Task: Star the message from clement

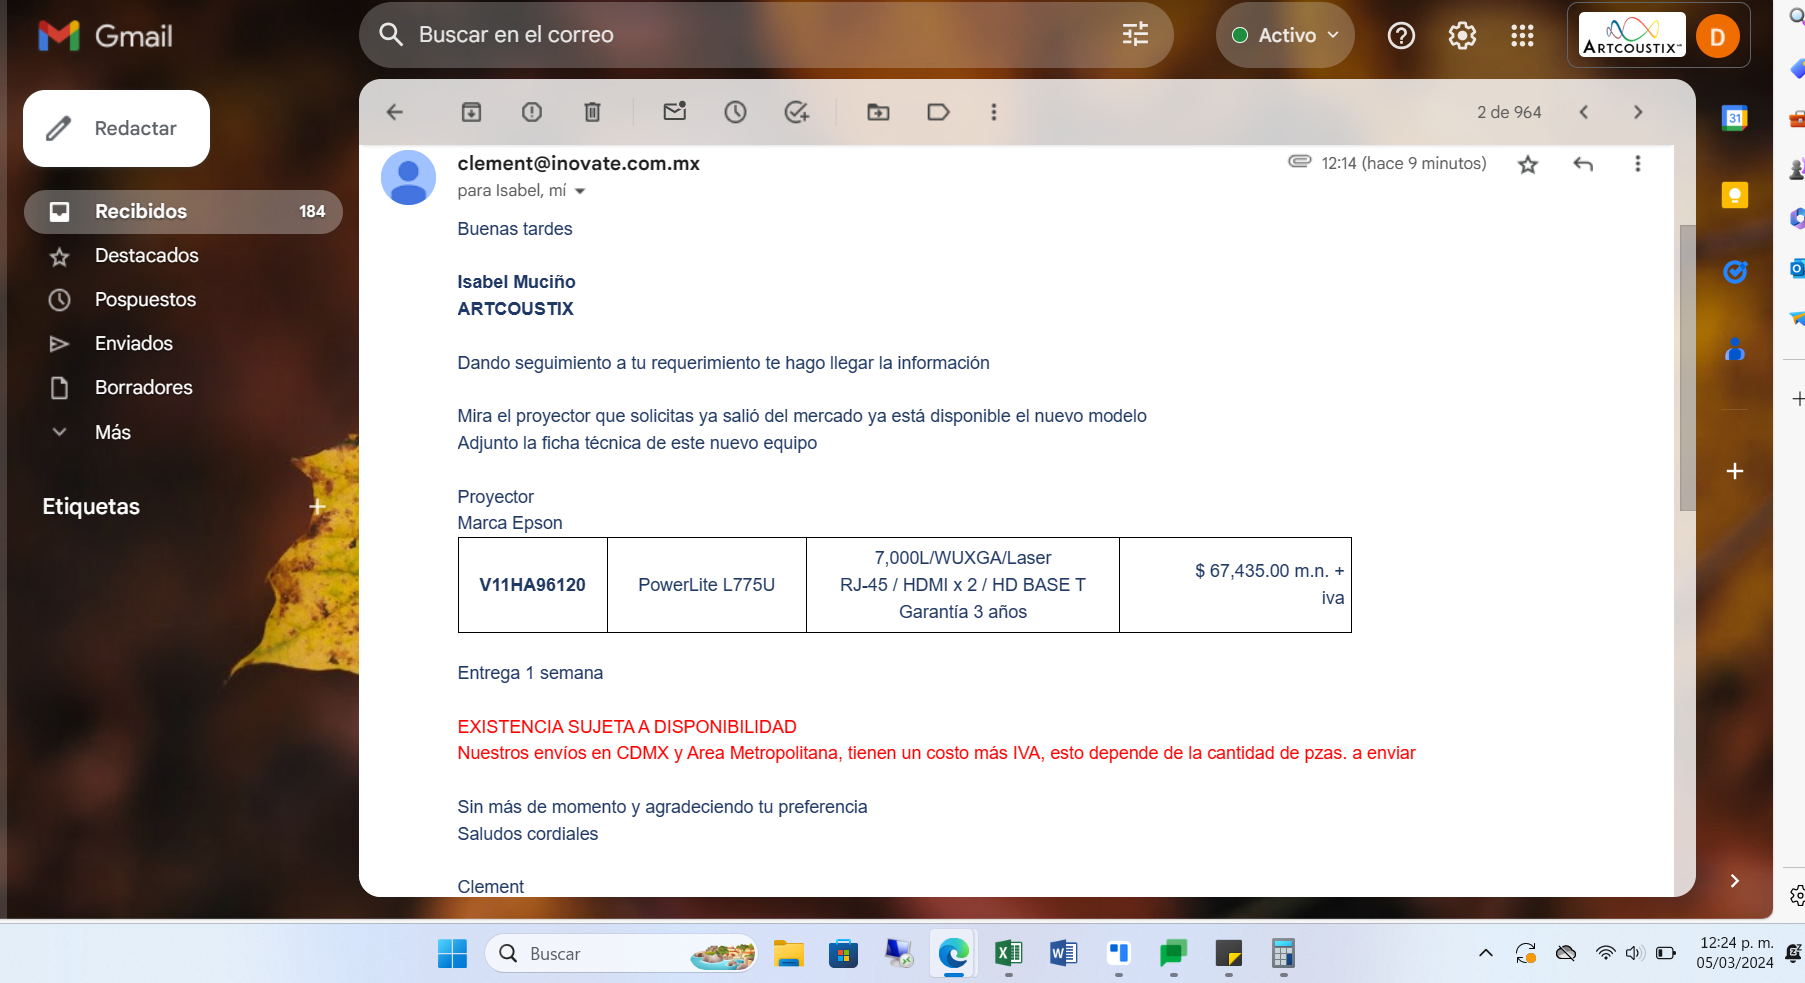Action: click(x=1528, y=164)
